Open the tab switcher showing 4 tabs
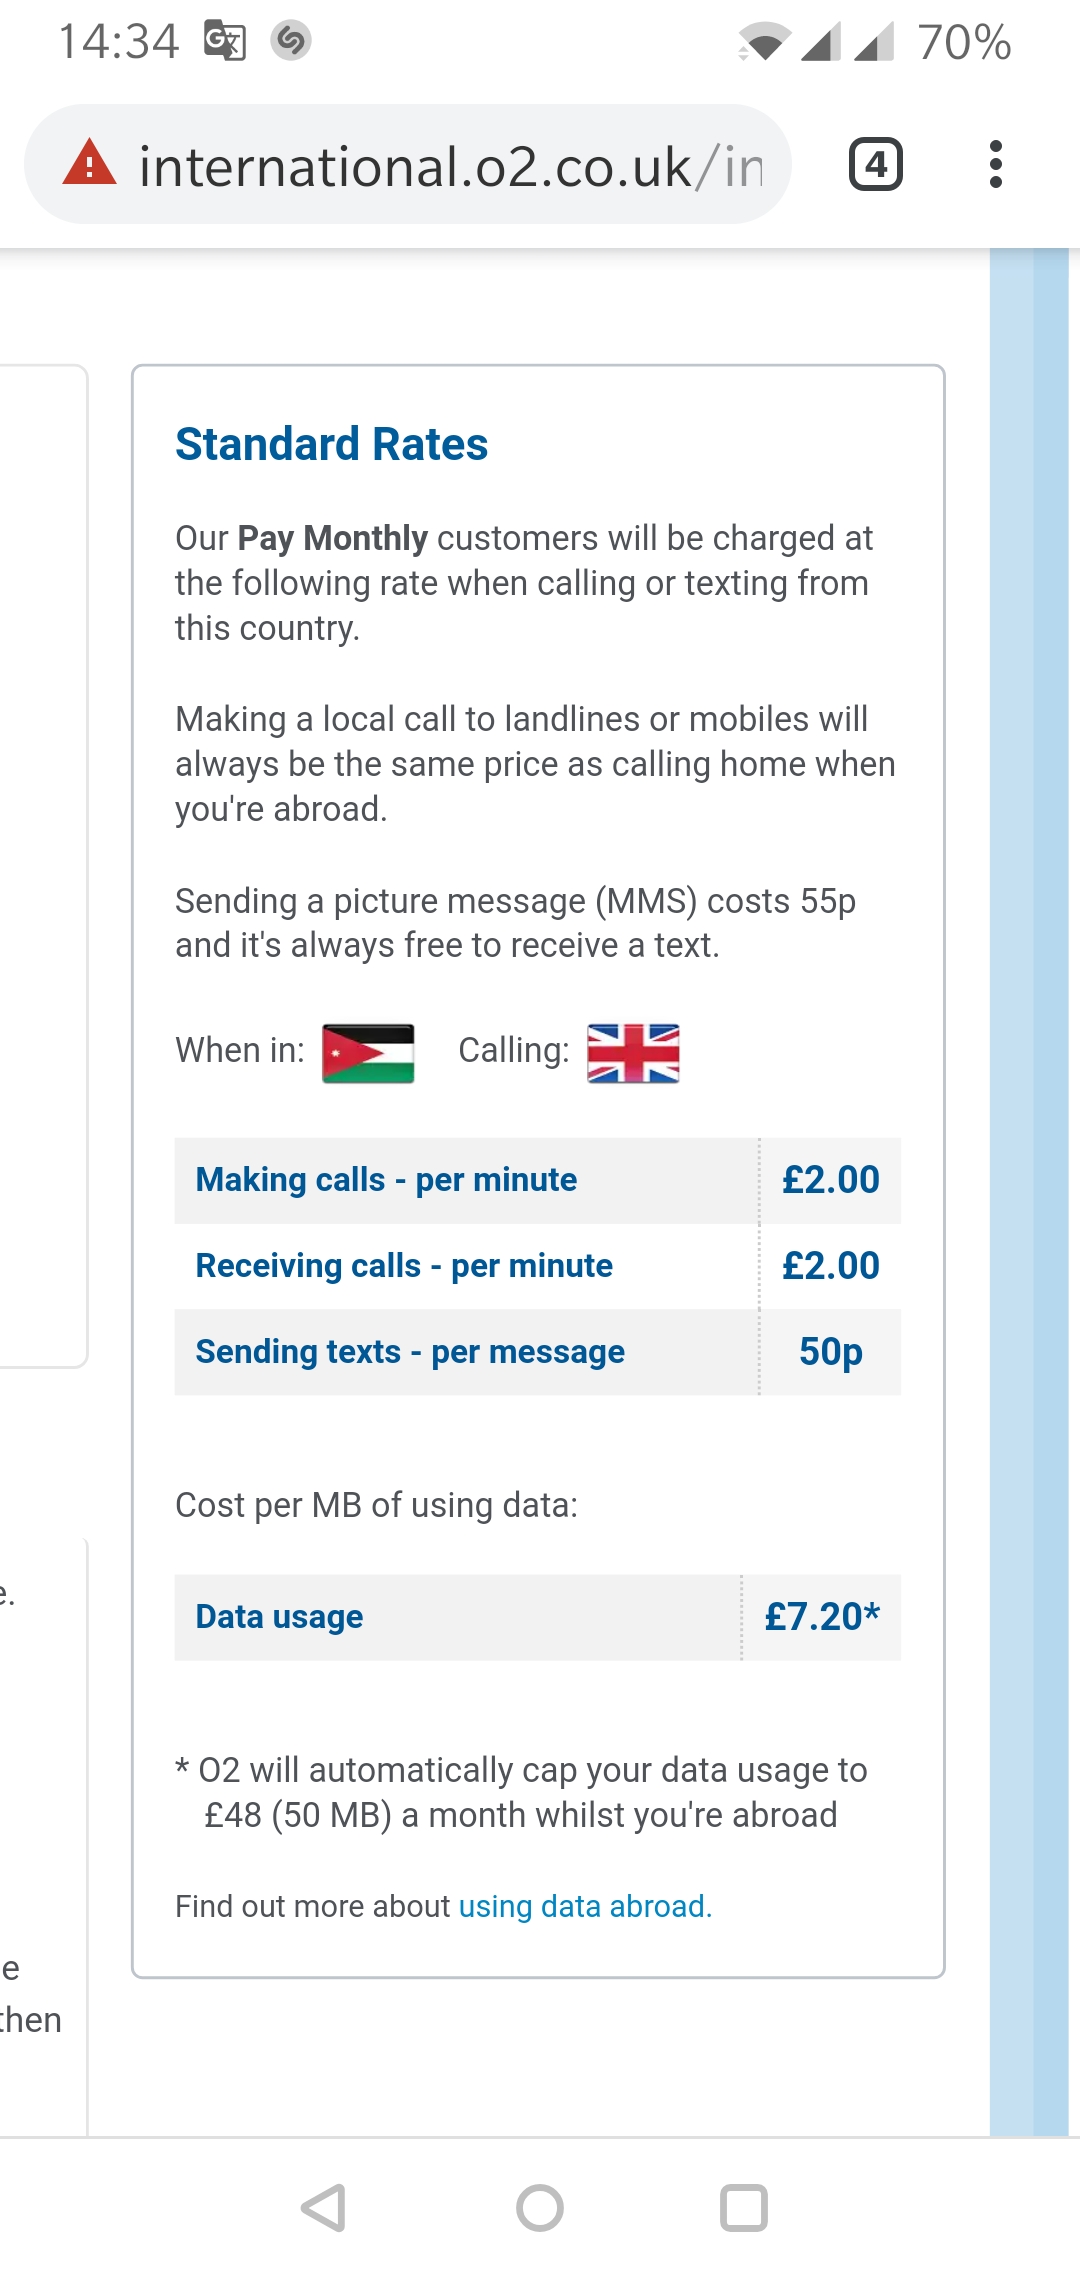Viewport: 1080px width, 2280px height. point(875,165)
